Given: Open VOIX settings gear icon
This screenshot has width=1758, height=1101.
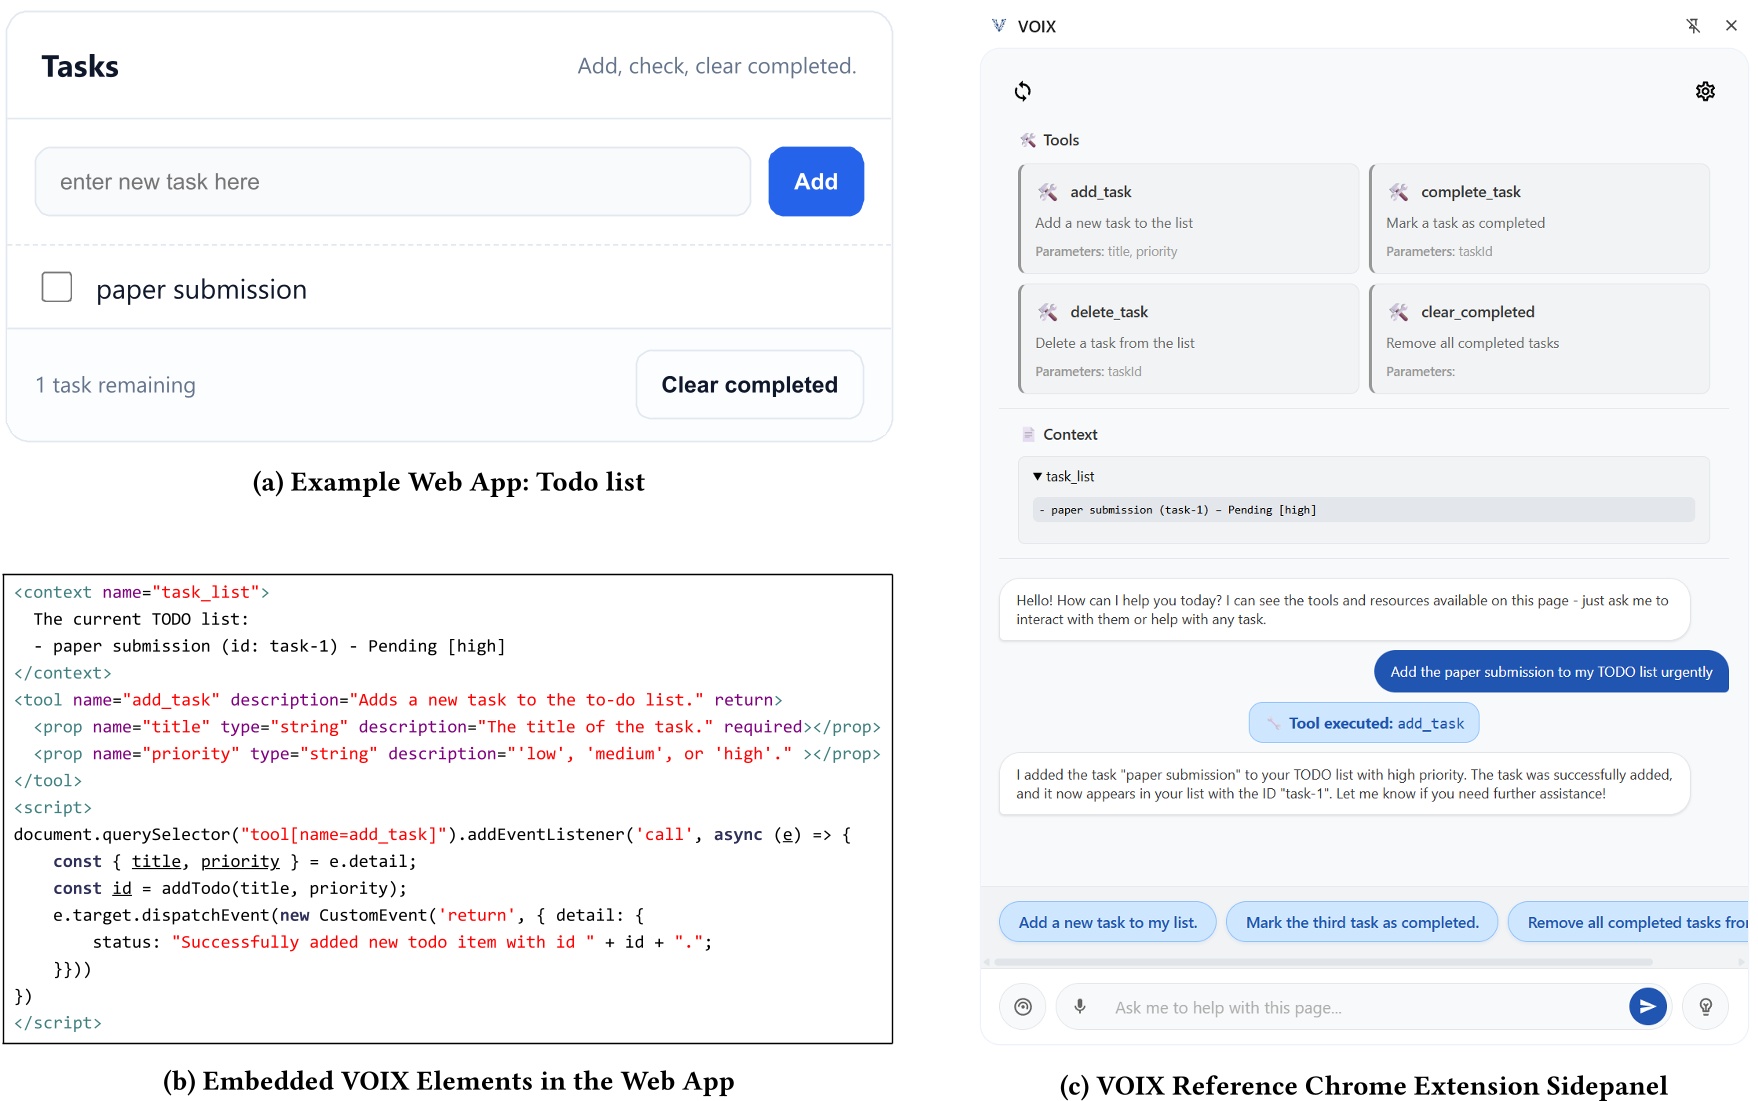Looking at the screenshot, I should pos(1705,92).
